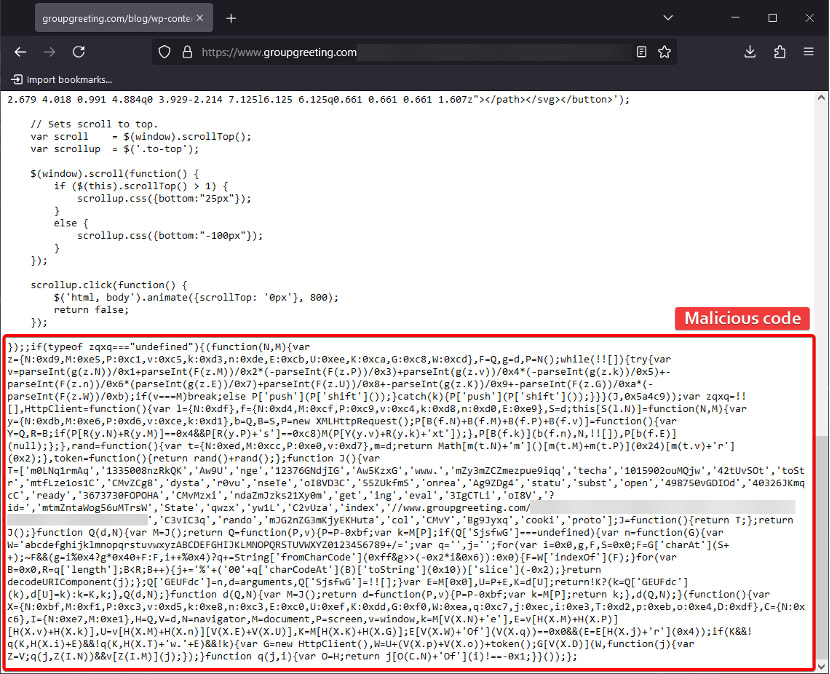The image size is (830, 674).
Task: Close the browser window
Action: click(809, 18)
